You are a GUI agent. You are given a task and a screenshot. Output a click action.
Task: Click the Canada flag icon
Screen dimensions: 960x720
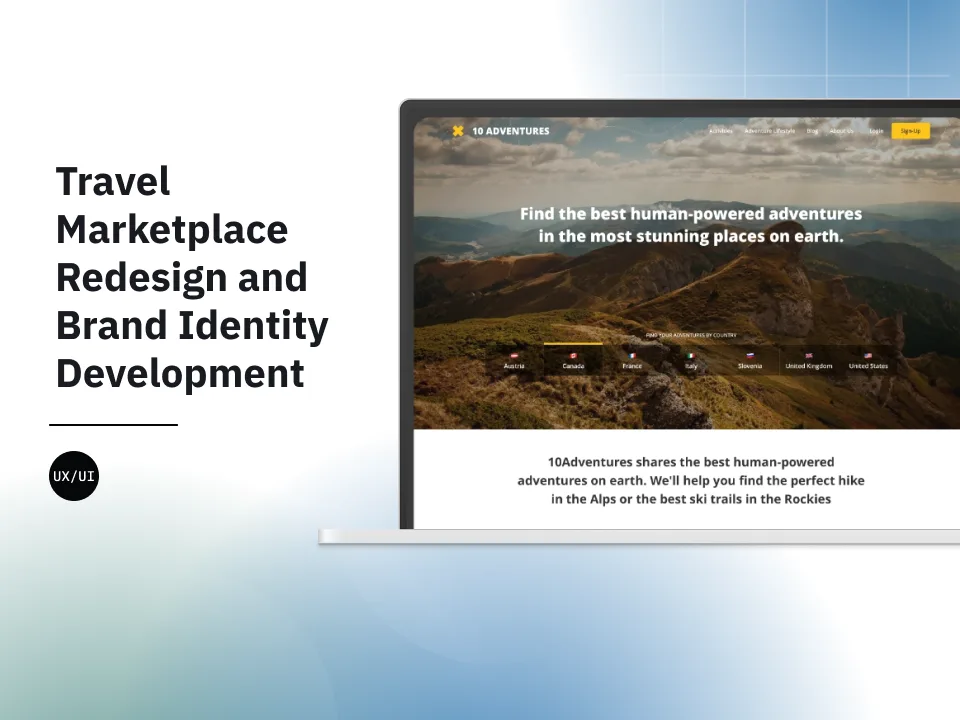tap(573, 355)
